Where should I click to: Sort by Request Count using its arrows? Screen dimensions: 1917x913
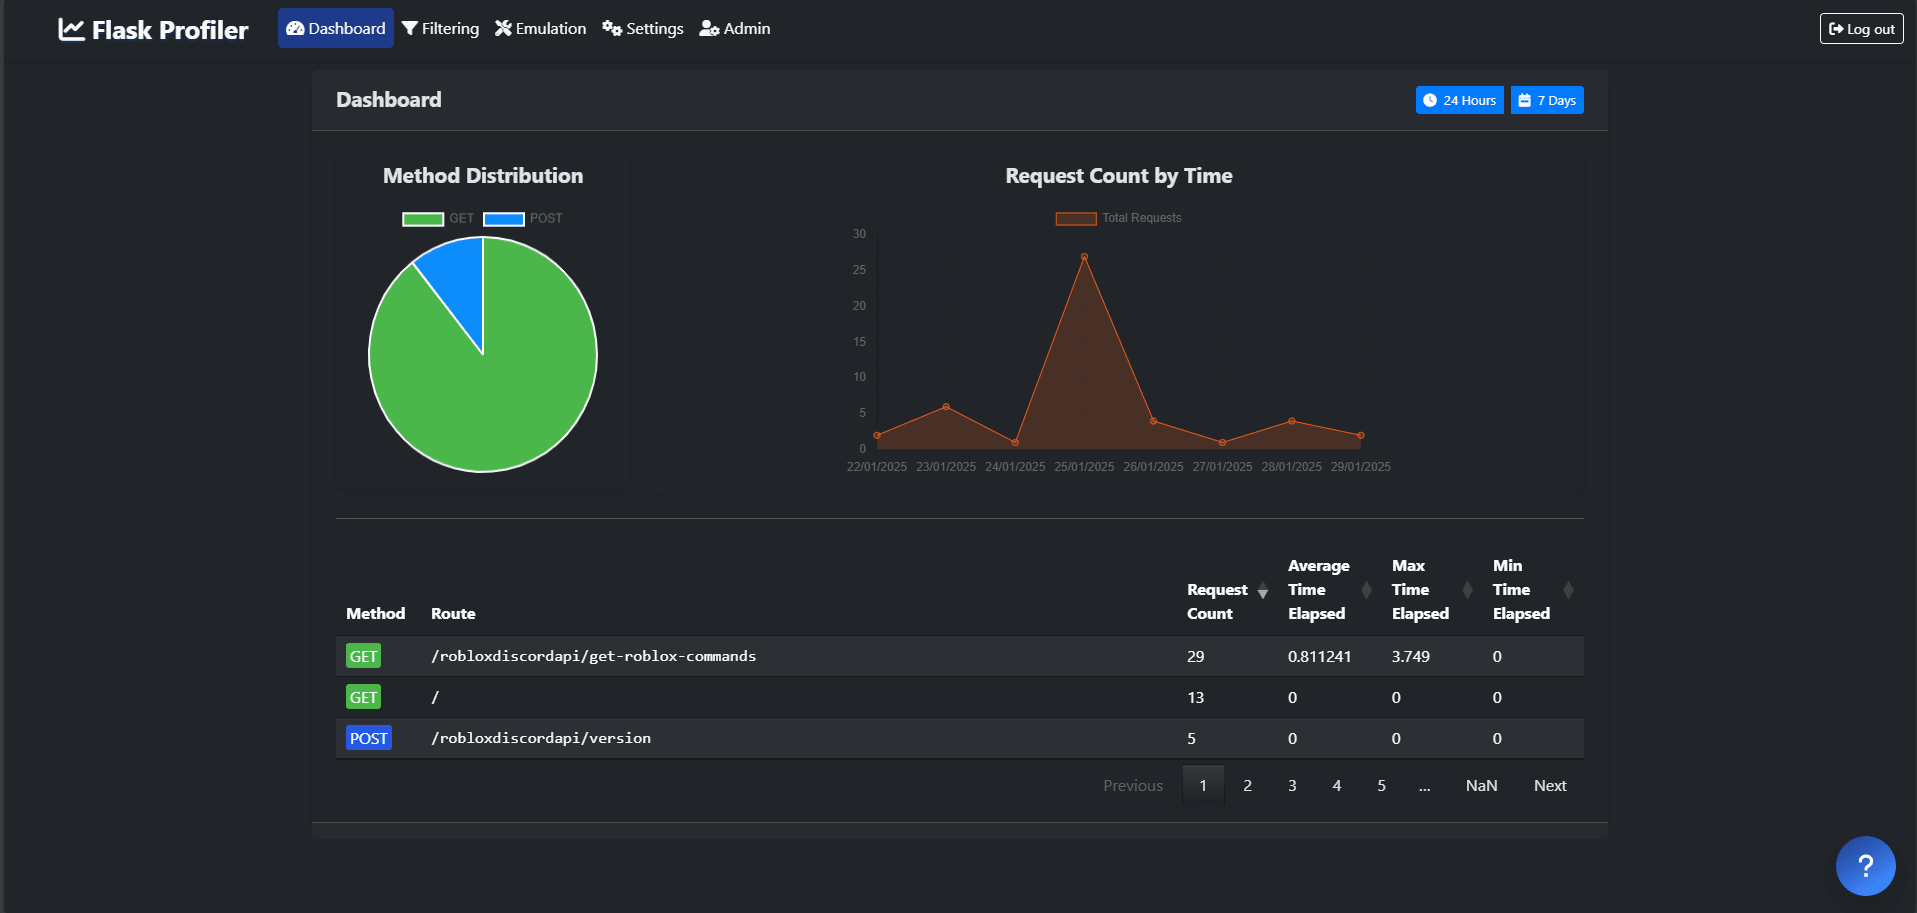pyautogui.click(x=1263, y=590)
